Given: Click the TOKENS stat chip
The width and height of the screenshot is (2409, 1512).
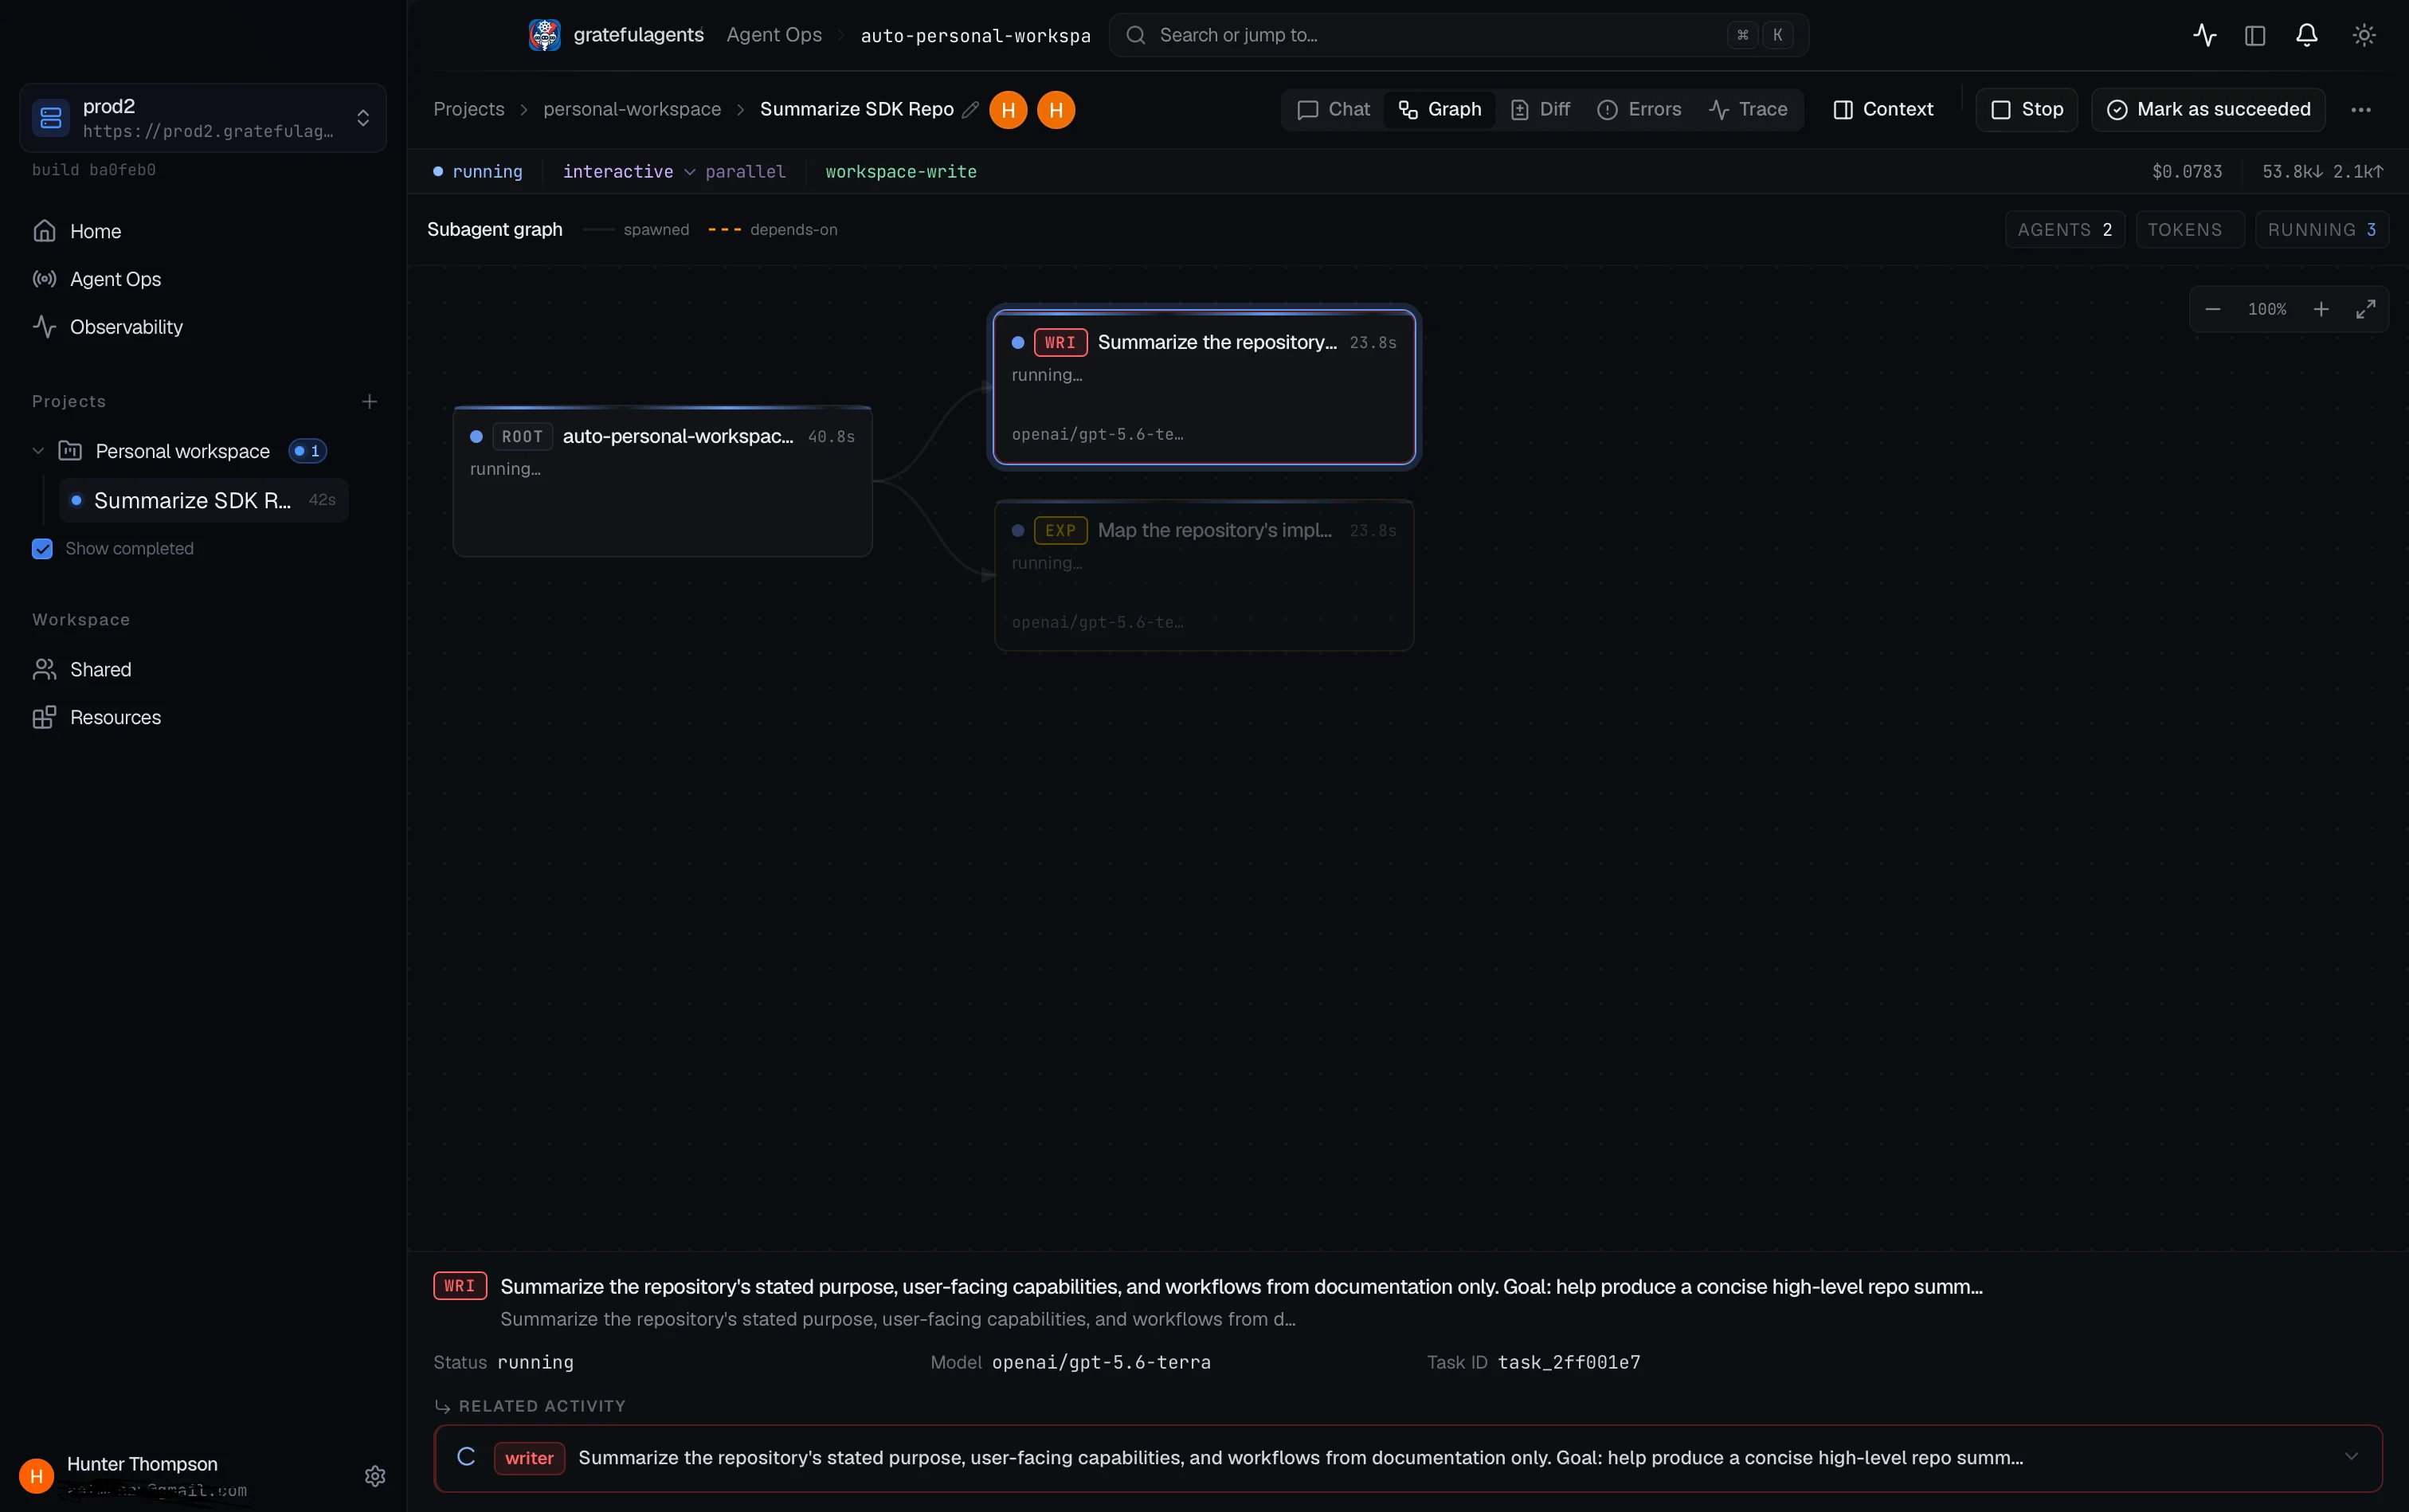Looking at the screenshot, I should click(x=2188, y=230).
